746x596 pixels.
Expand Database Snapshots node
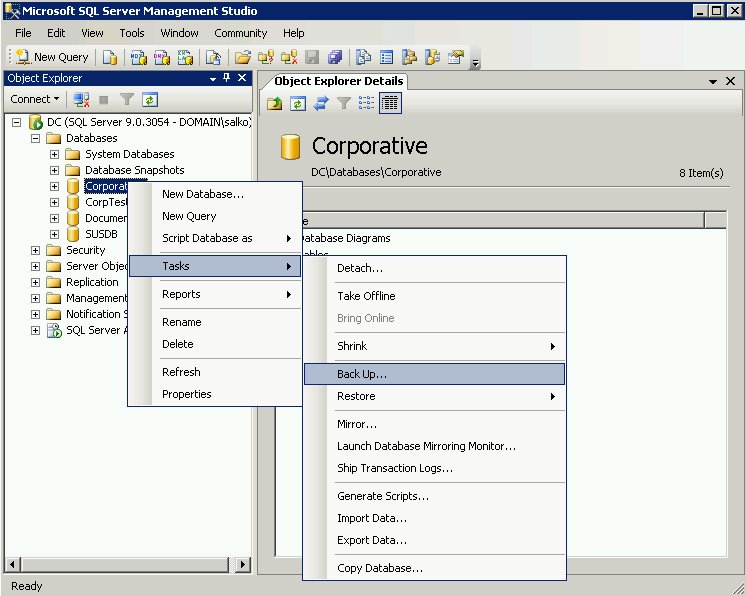pos(54,170)
